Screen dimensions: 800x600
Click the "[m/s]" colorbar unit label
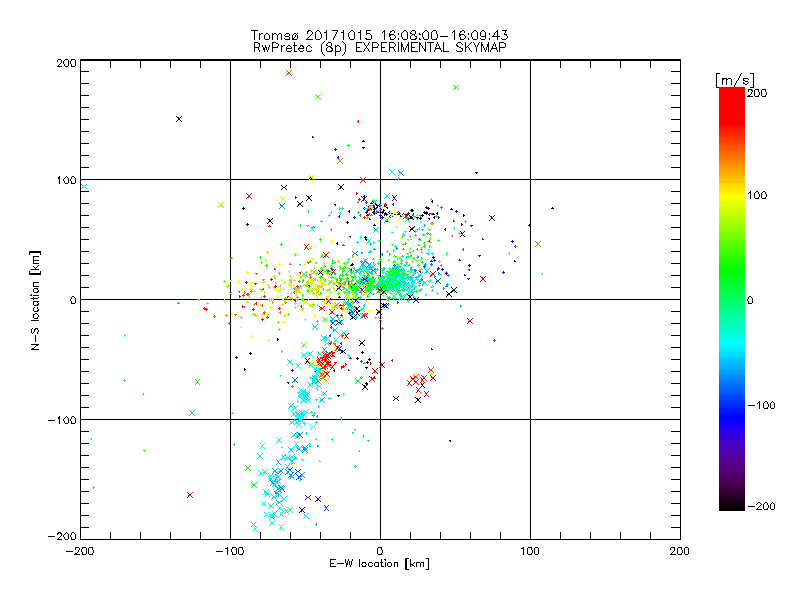coord(735,80)
